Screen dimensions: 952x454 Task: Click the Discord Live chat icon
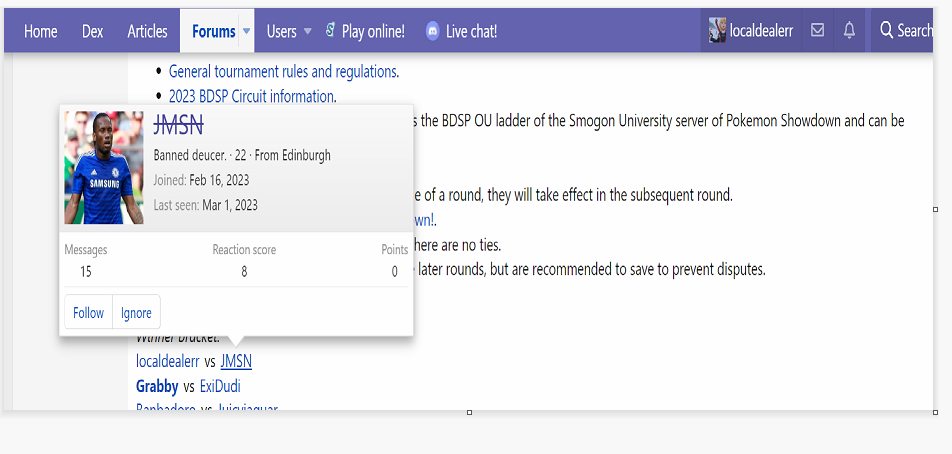pyautogui.click(x=432, y=31)
